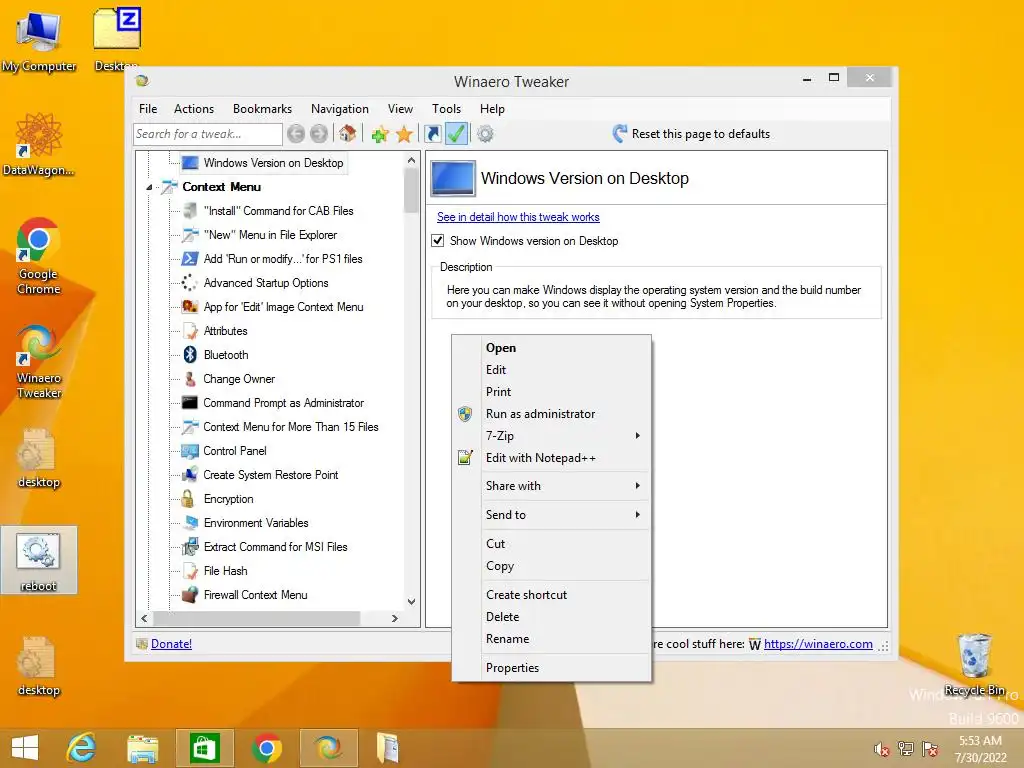This screenshot has width=1024, height=768.
Task: Click the Advanced Startup Options spinner icon
Action: (189, 283)
